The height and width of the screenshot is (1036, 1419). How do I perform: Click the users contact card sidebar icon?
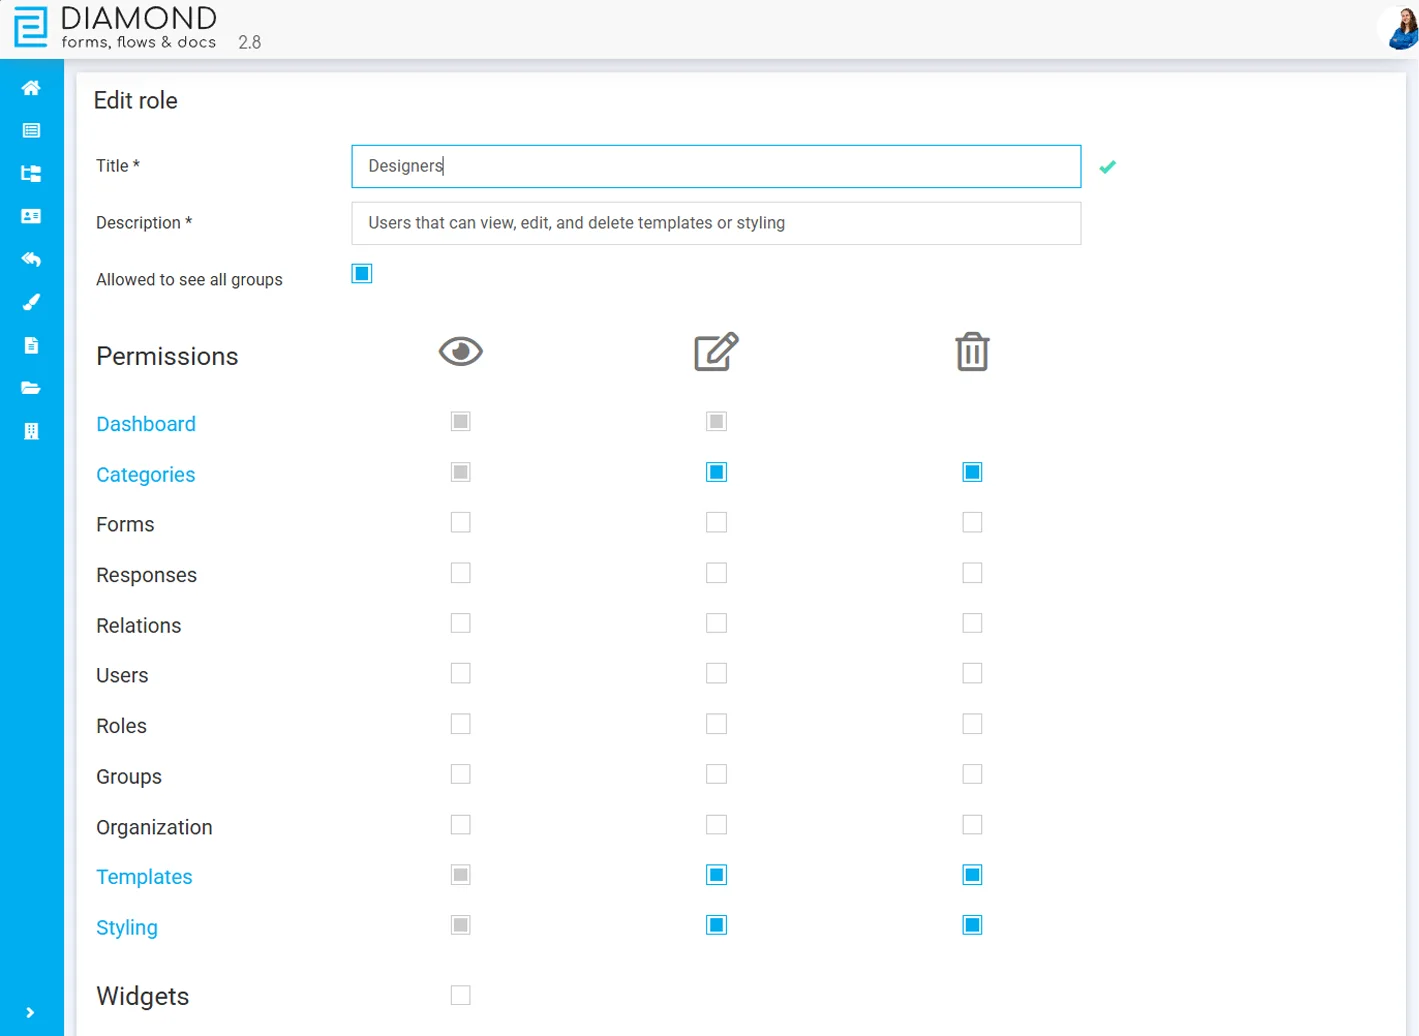(x=32, y=216)
